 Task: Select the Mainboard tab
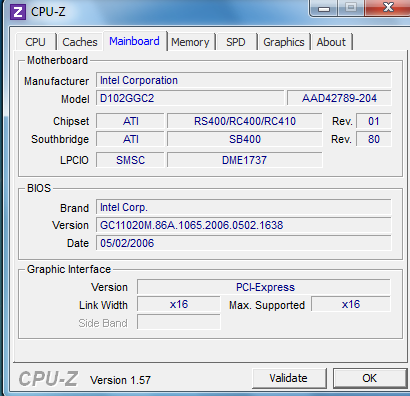coord(134,41)
